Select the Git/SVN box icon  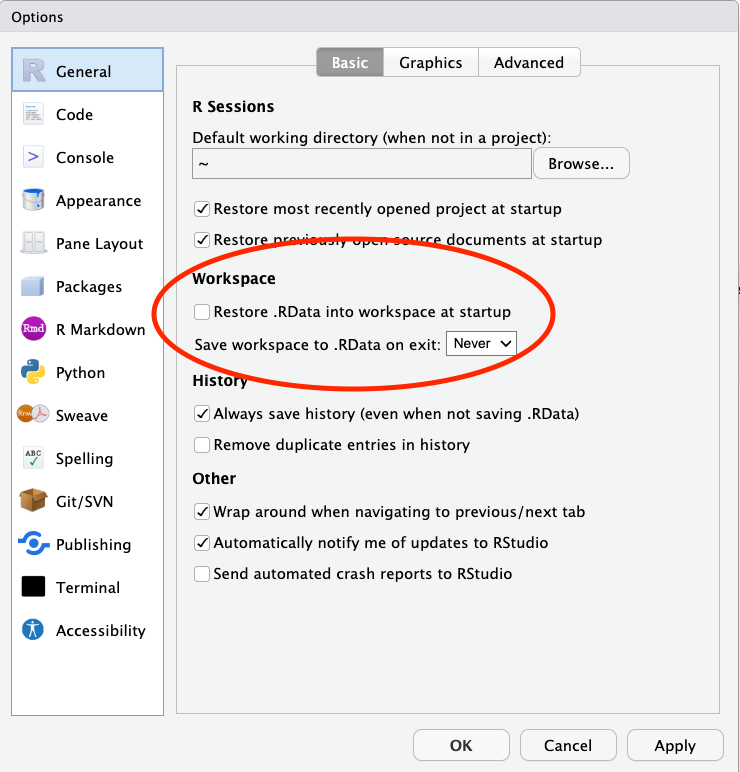pos(33,501)
